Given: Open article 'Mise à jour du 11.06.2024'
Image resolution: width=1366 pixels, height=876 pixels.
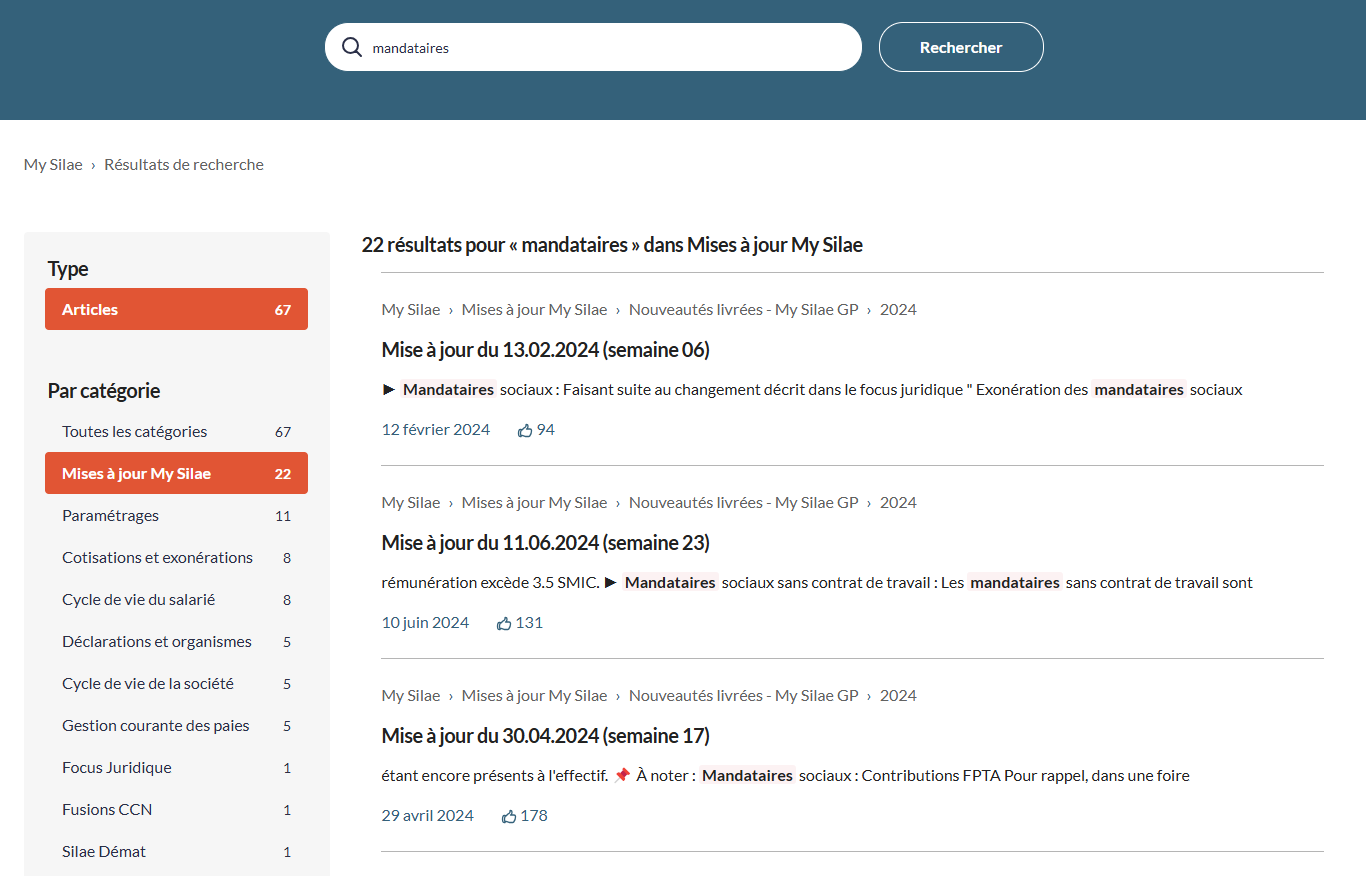Looking at the screenshot, I should pyautogui.click(x=545, y=543).
